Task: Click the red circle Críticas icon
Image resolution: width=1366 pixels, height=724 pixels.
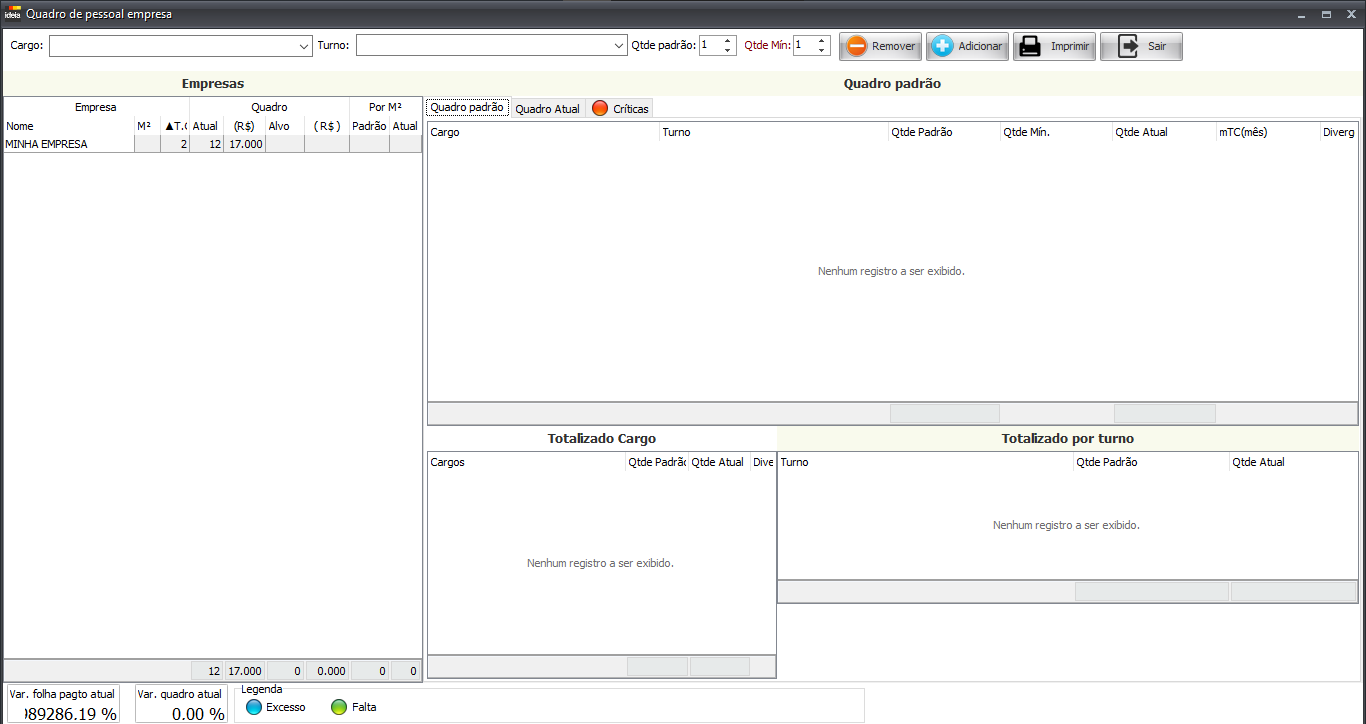Action: (600, 108)
